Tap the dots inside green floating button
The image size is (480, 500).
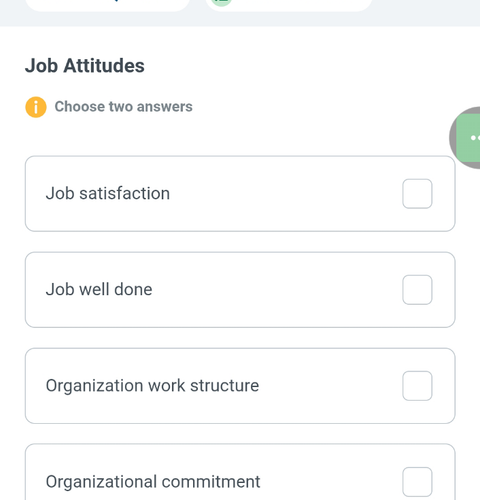(x=475, y=138)
